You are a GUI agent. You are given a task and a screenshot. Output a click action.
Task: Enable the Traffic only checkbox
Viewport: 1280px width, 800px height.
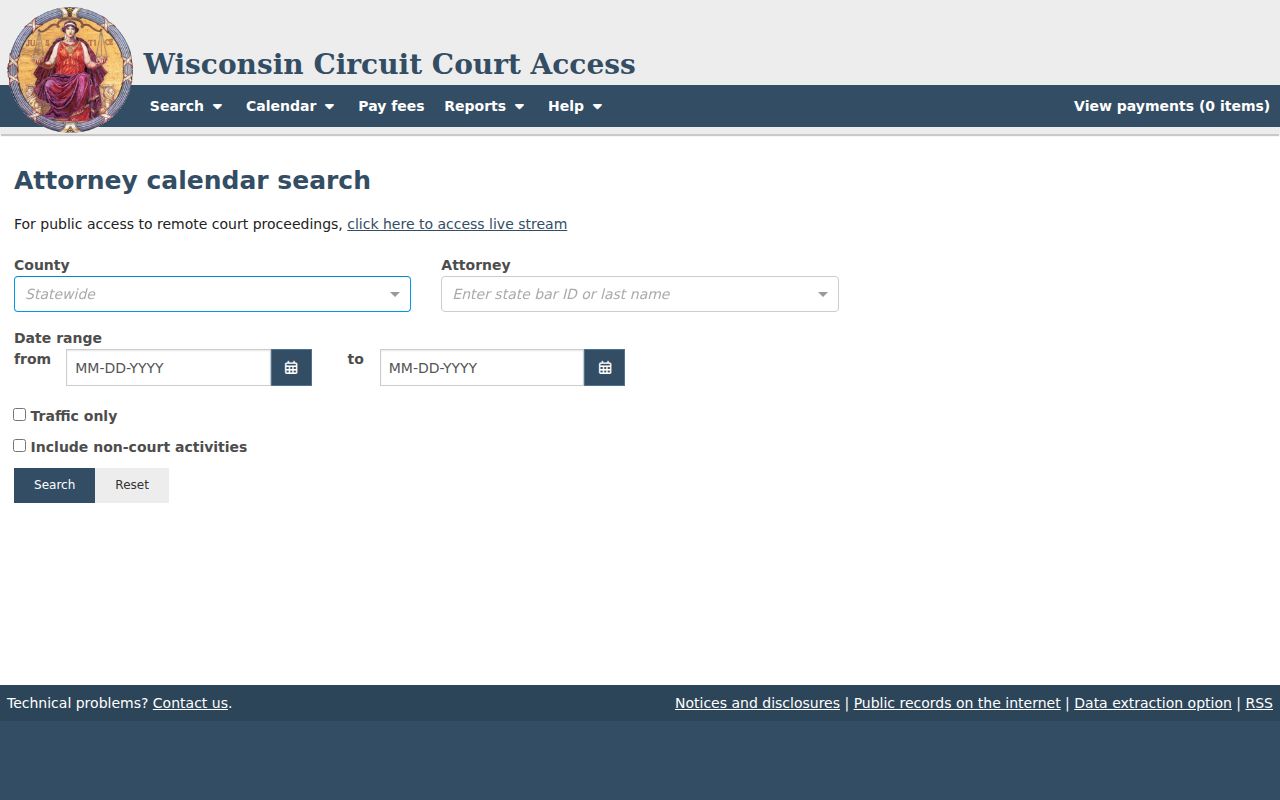20,415
